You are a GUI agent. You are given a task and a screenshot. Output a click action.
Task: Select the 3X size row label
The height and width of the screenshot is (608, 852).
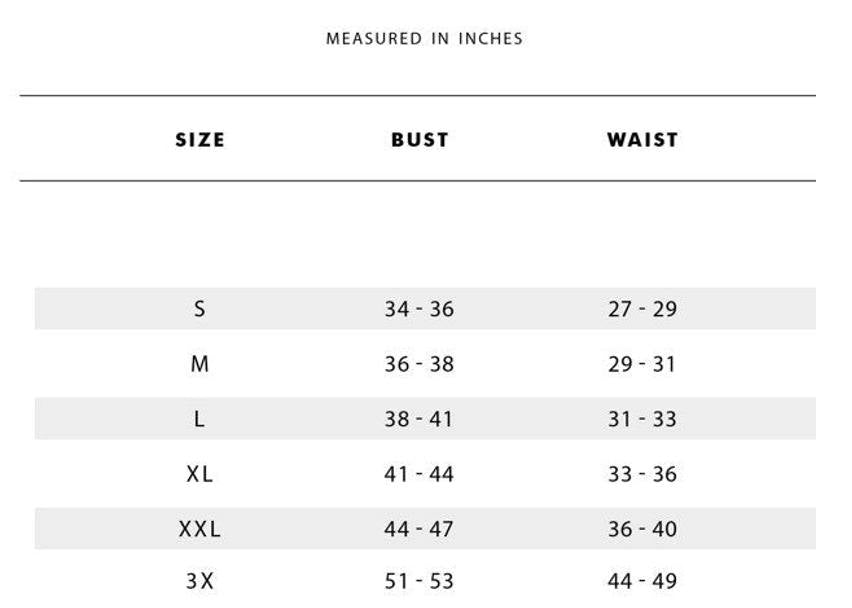click(x=199, y=581)
